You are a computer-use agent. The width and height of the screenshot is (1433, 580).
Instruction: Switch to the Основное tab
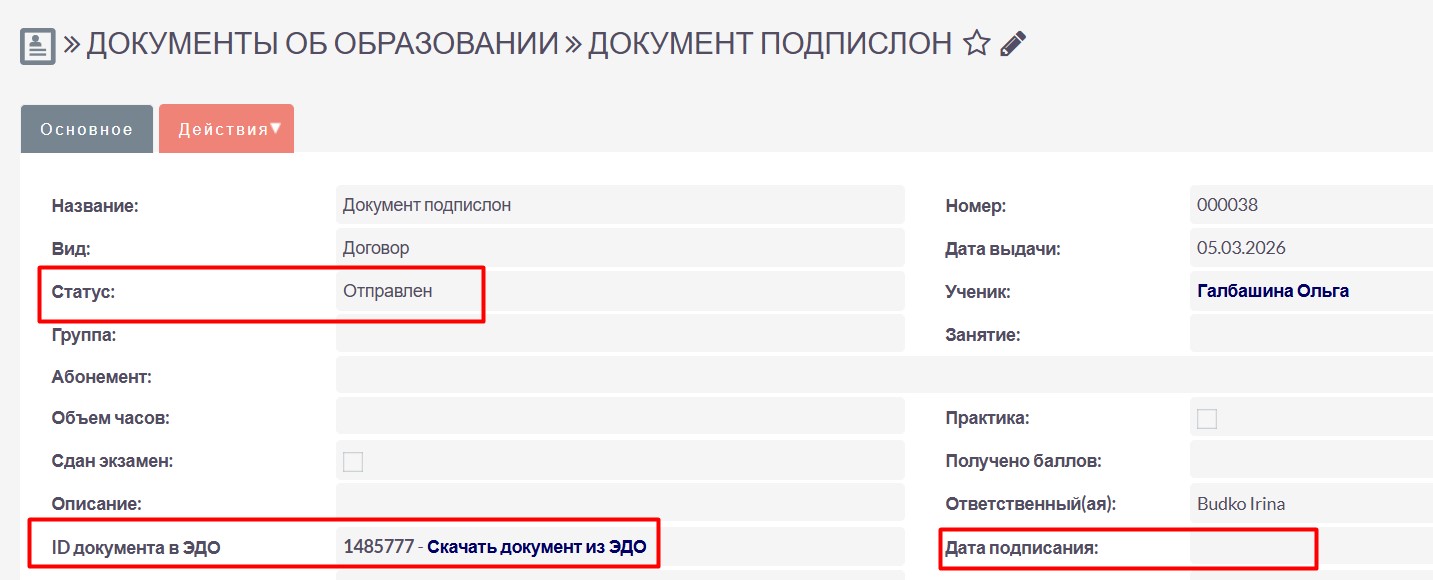point(86,129)
